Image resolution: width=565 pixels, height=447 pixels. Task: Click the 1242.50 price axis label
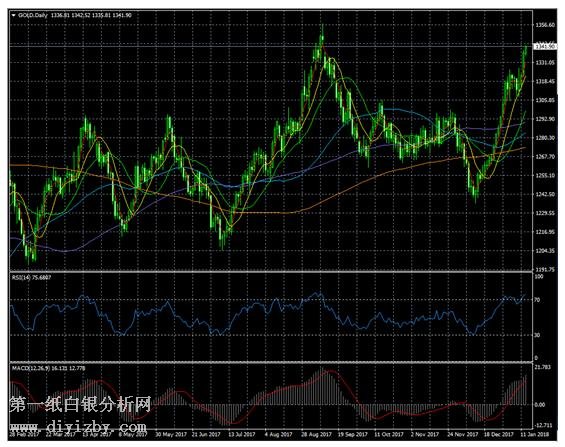(545, 194)
